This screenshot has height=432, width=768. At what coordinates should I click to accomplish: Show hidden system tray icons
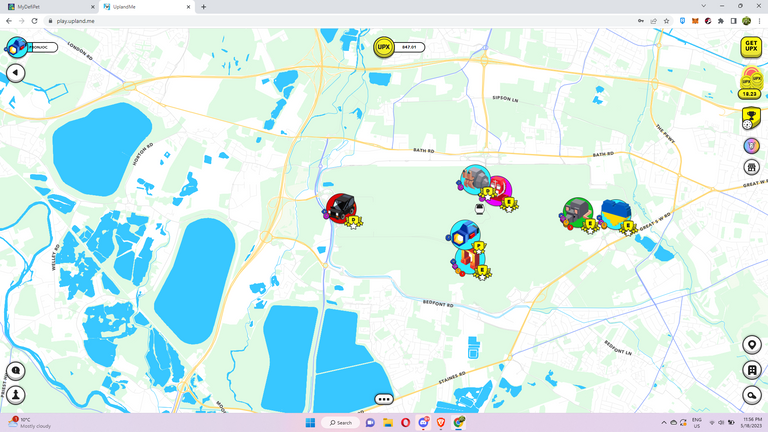click(x=664, y=423)
